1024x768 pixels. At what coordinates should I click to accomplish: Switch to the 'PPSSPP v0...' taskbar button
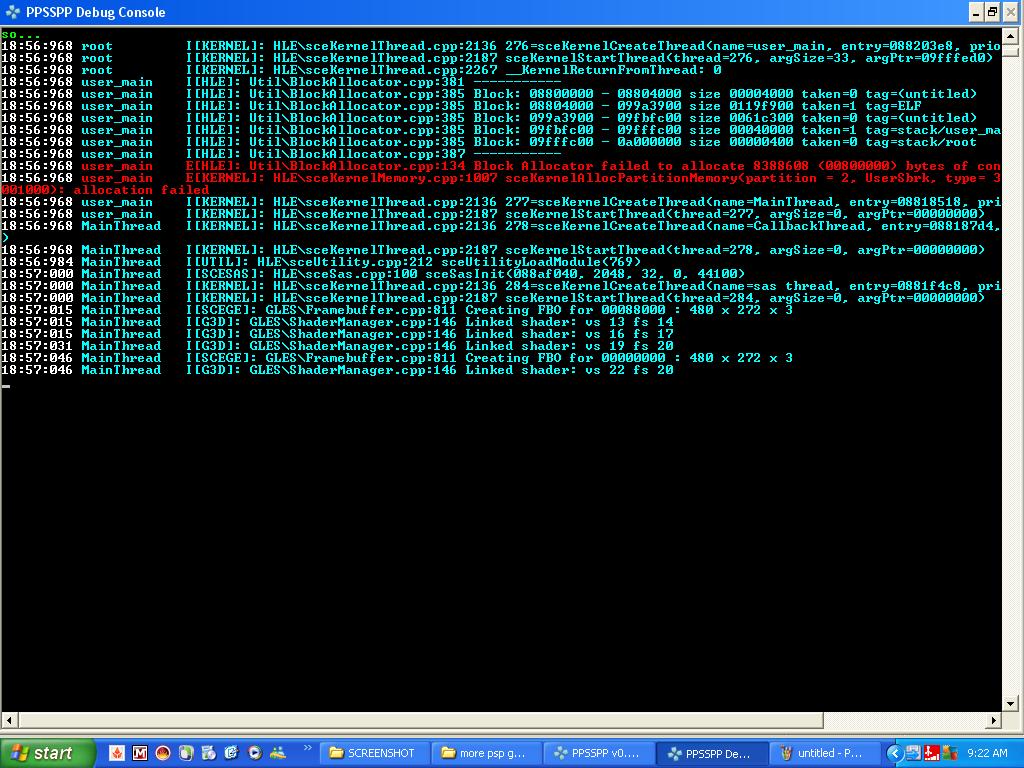[599, 753]
